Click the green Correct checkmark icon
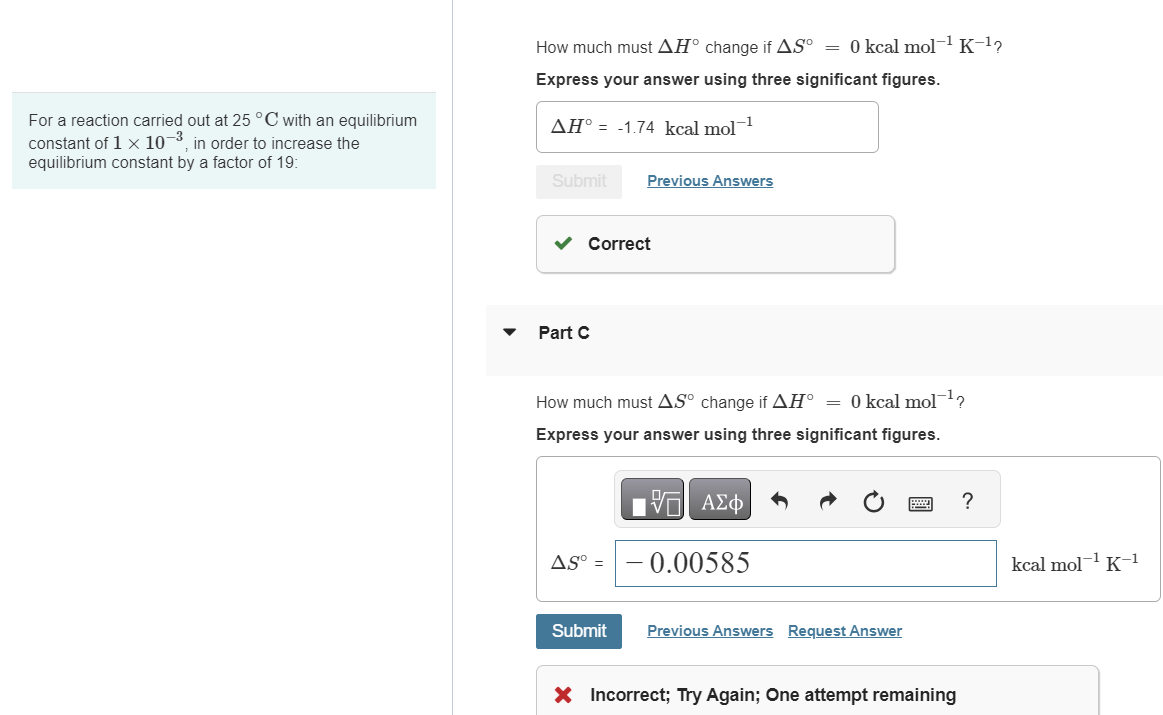Screen dimensions: 1163x715 point(563,243)
